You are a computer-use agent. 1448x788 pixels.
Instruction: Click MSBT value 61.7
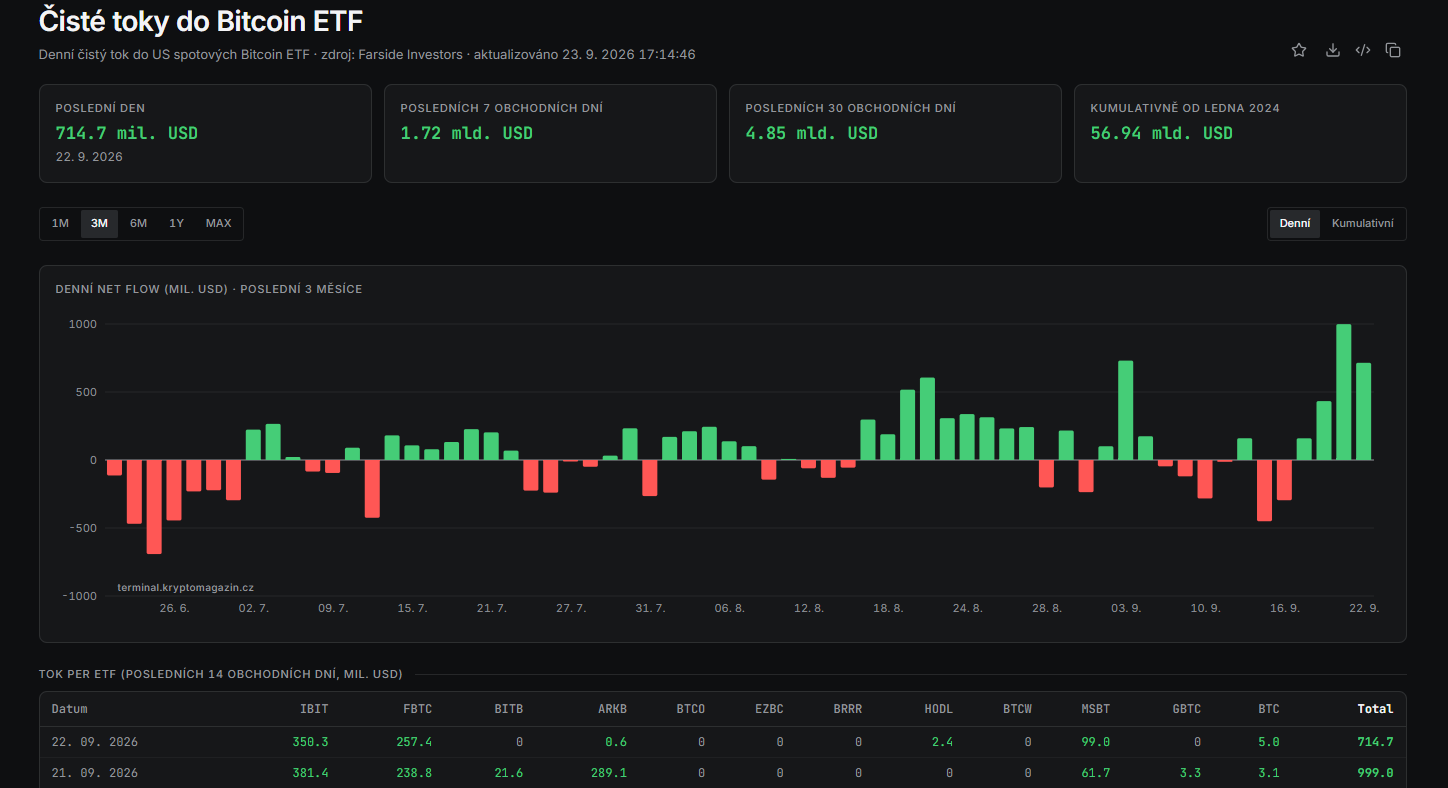pyautogui.click(x=1095, y=773)
